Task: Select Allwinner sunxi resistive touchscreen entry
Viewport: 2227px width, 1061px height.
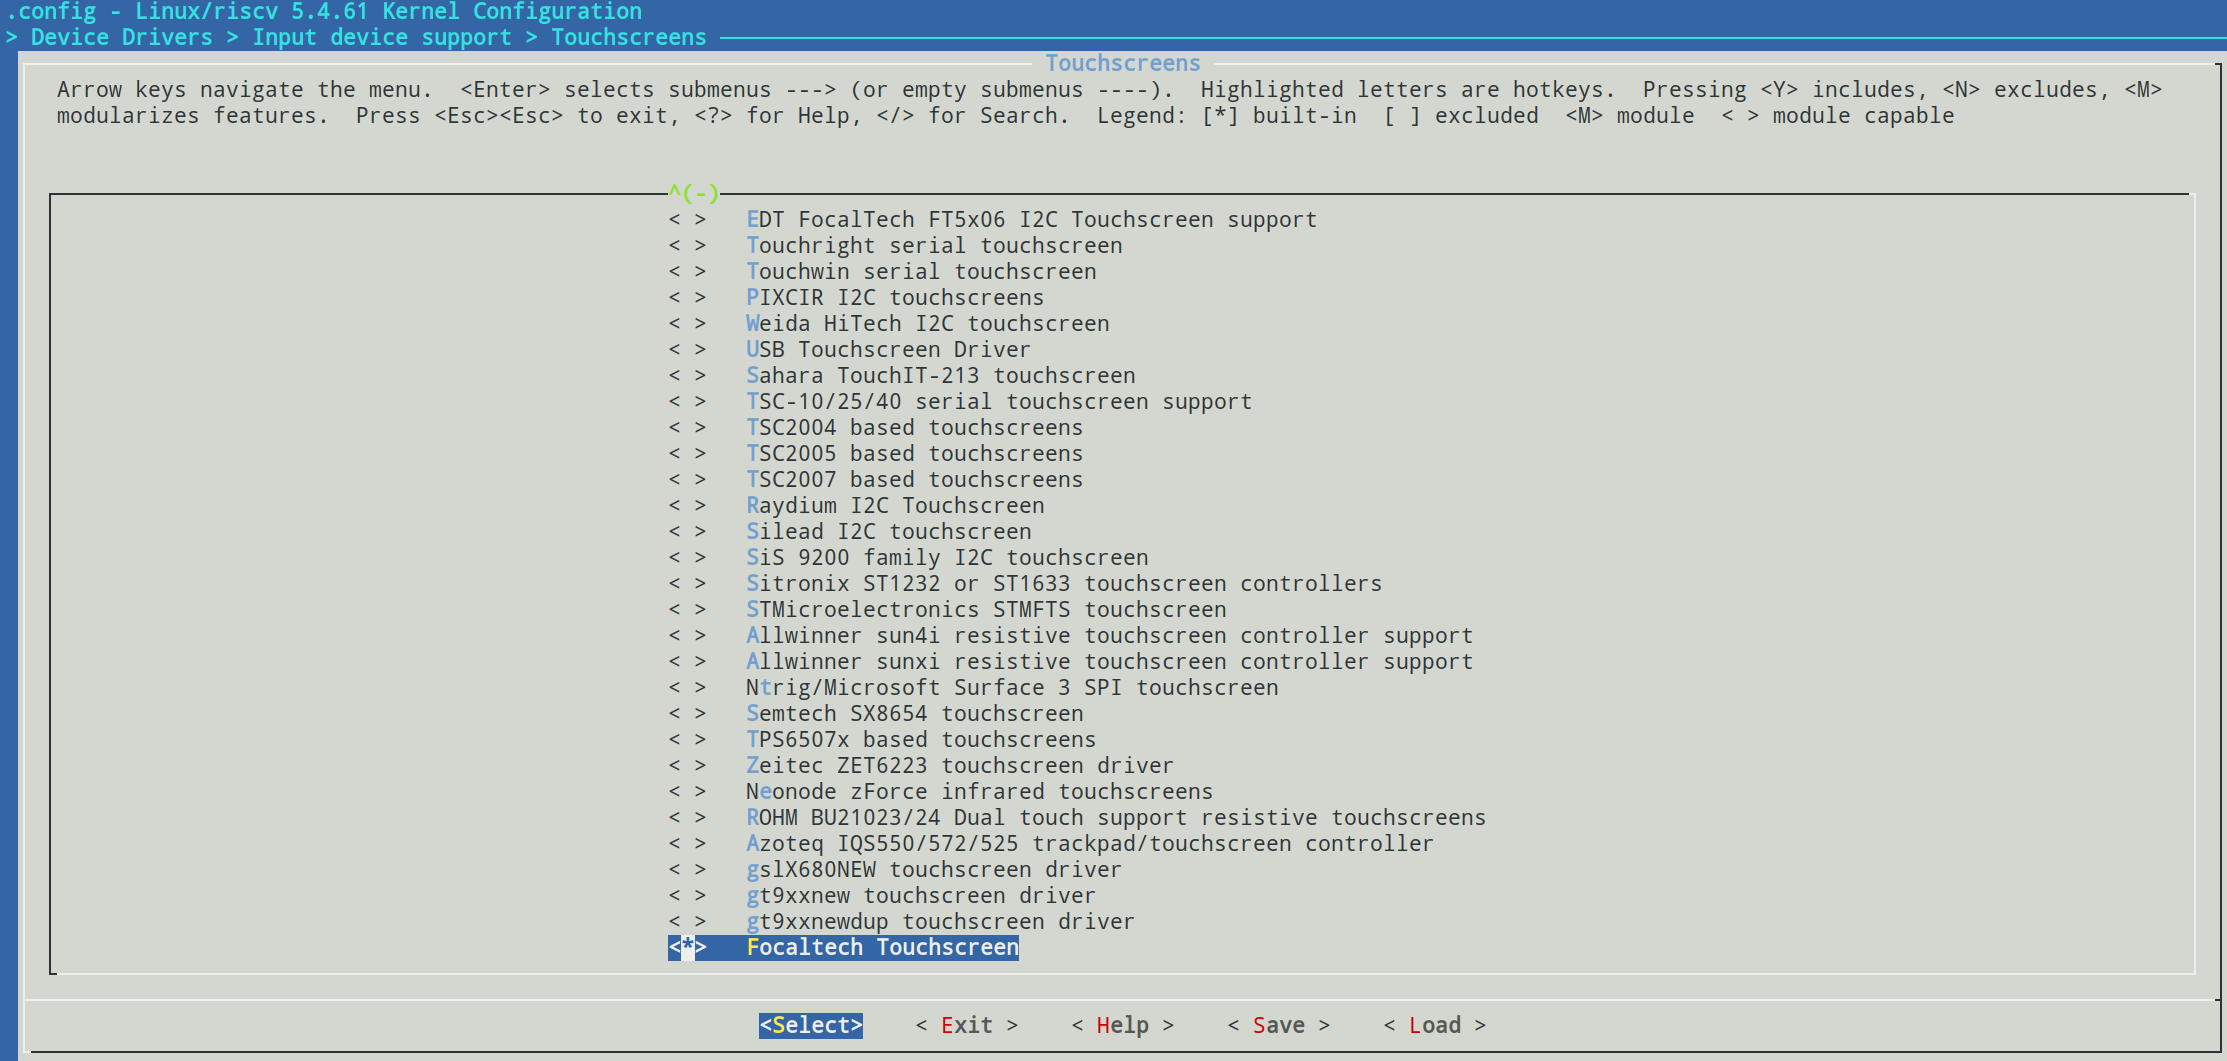Action: pyautogui.click(x=1109, y=662)
